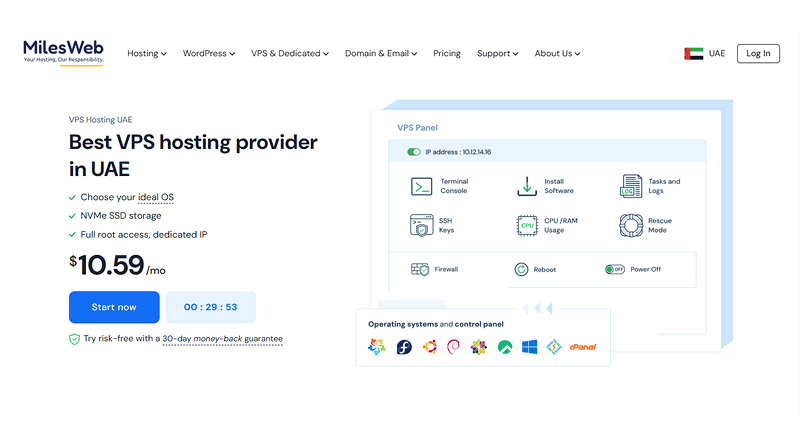This screenshot has height=445, width=800.
Task: Expand the About Us dropdown
Action: pyautogui.click(x=557, y=54)
